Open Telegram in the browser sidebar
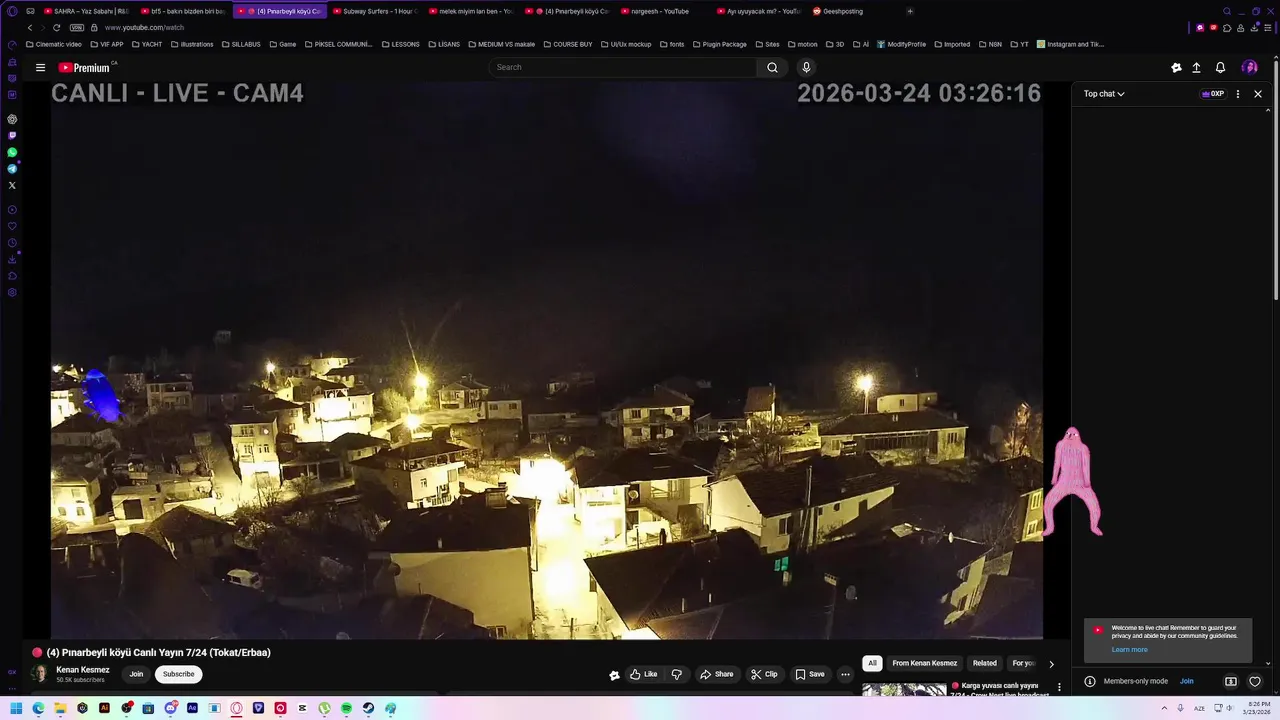1280x720 pixels. click(12, 169)
